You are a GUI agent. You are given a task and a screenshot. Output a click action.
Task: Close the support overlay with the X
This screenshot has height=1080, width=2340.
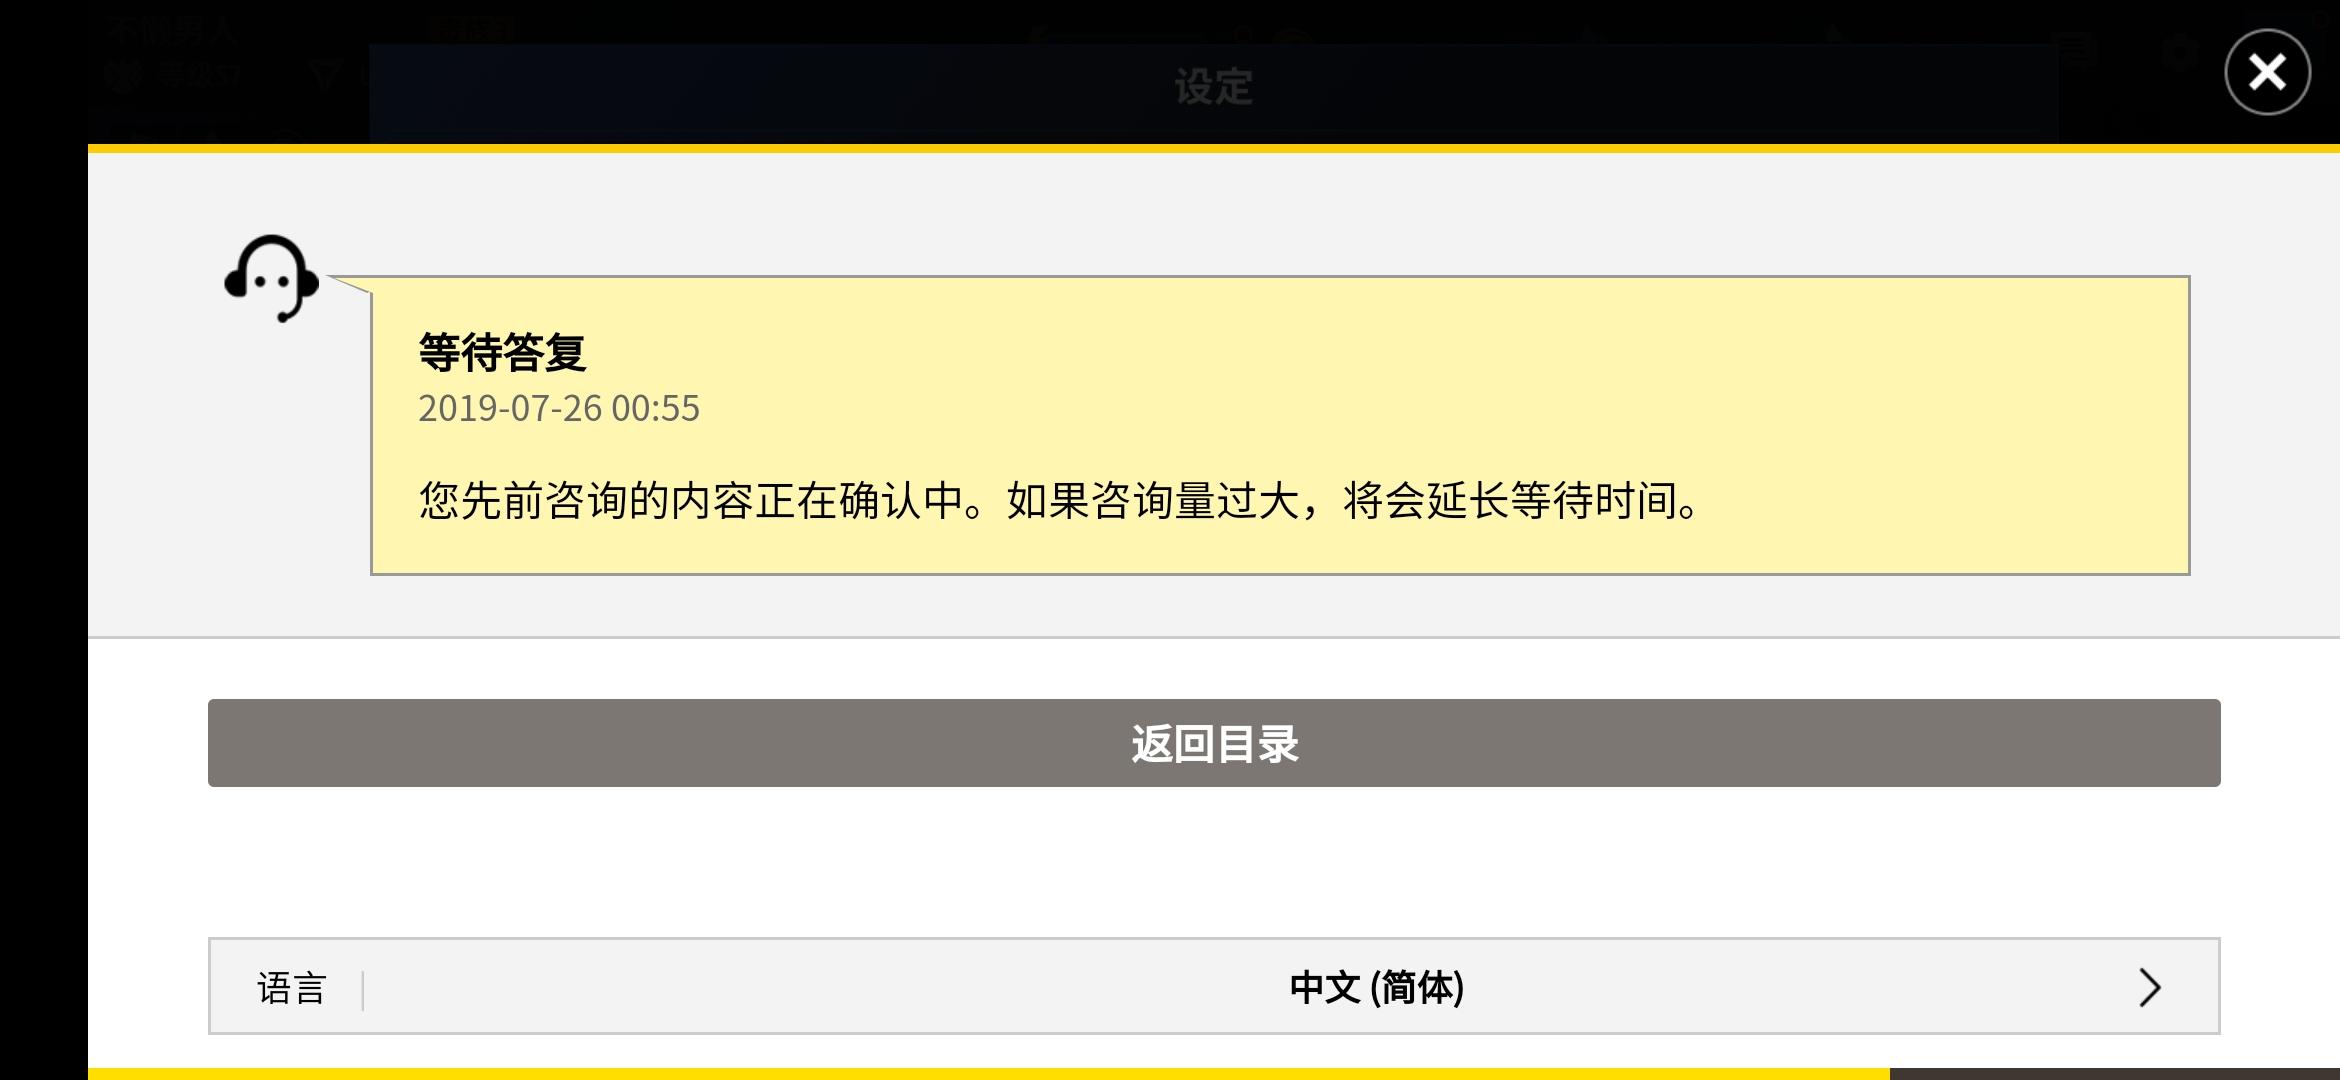[2267, 72]
